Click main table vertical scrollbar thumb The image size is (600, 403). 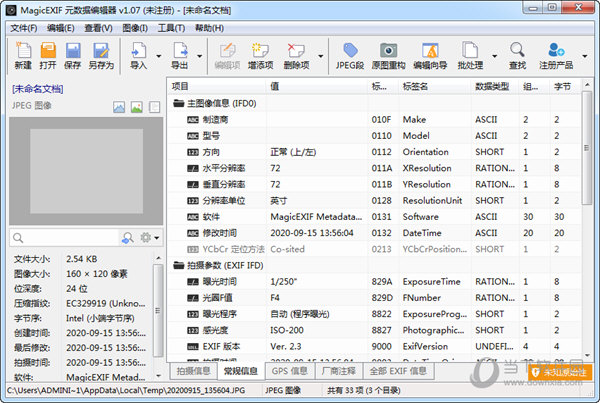587,148
